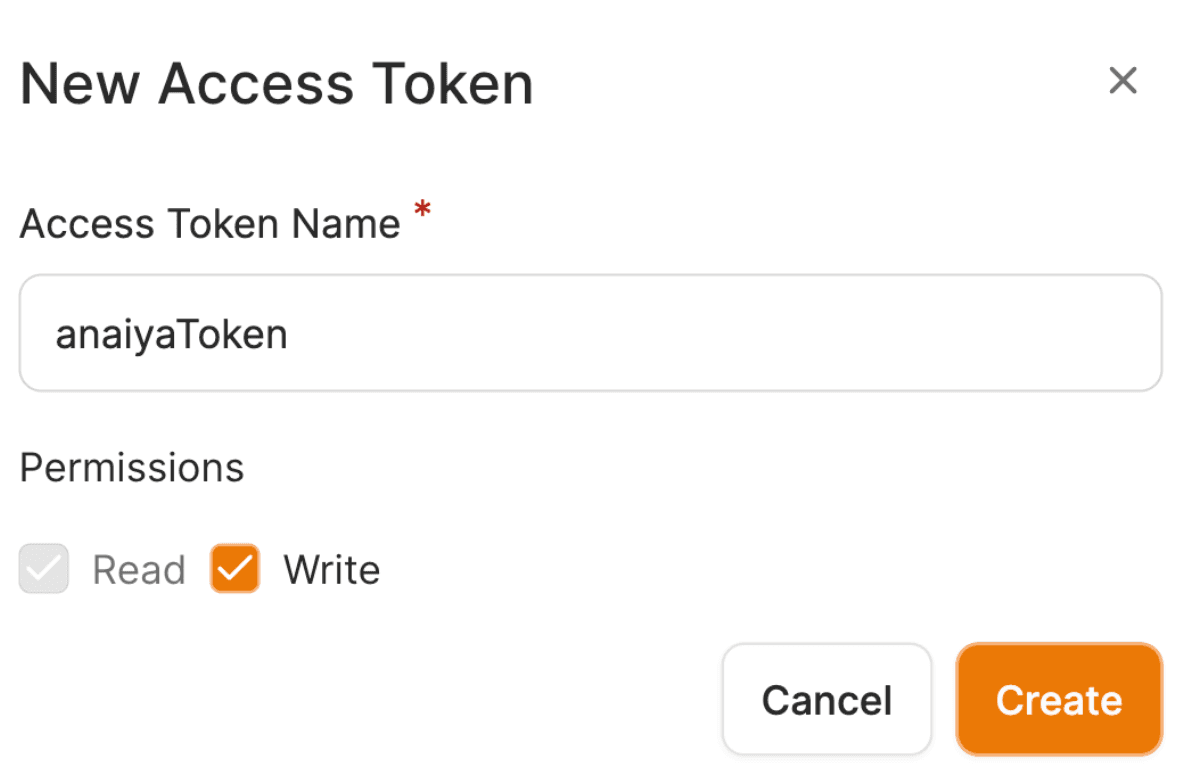Dismiss dialog using Cancel button
This screenshot has width=1182, height=782.
pos(826,699)
